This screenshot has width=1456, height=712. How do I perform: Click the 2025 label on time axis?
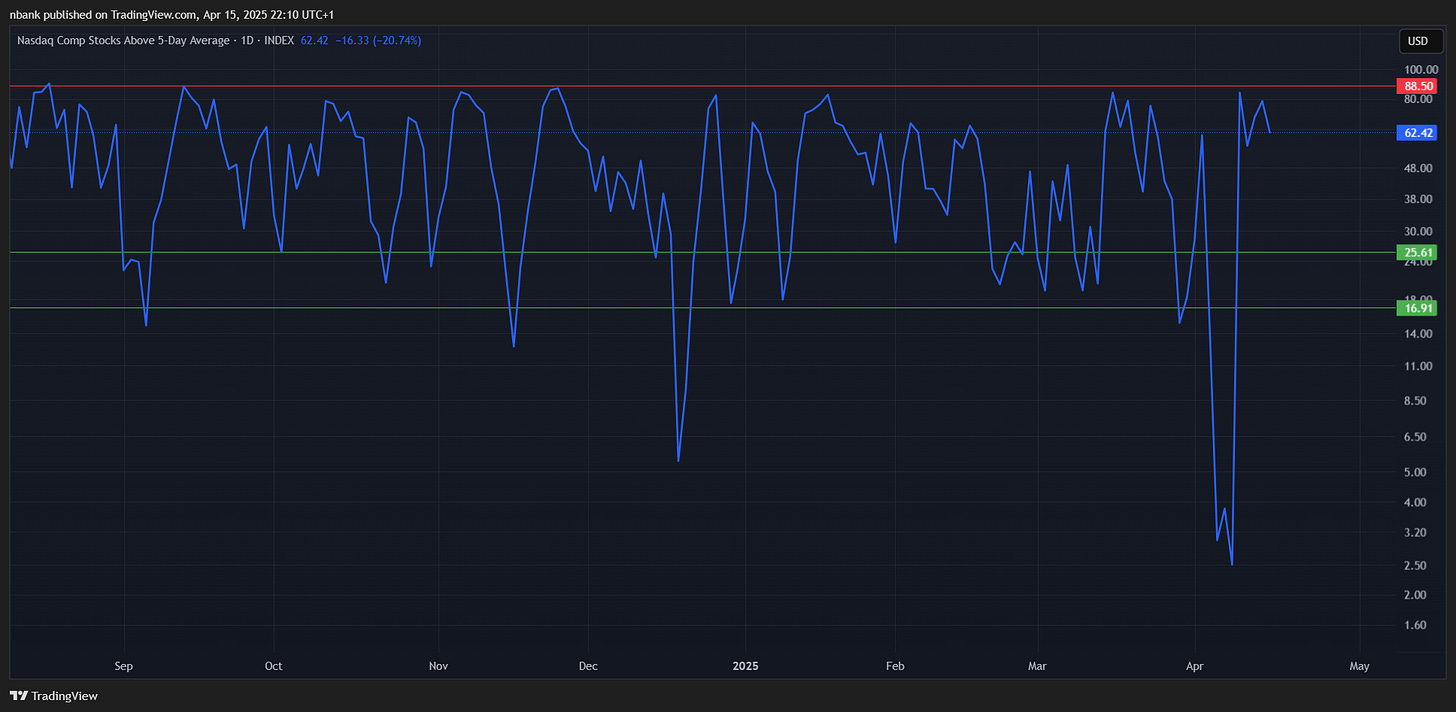pyautogui.click(x=745, y=665)
